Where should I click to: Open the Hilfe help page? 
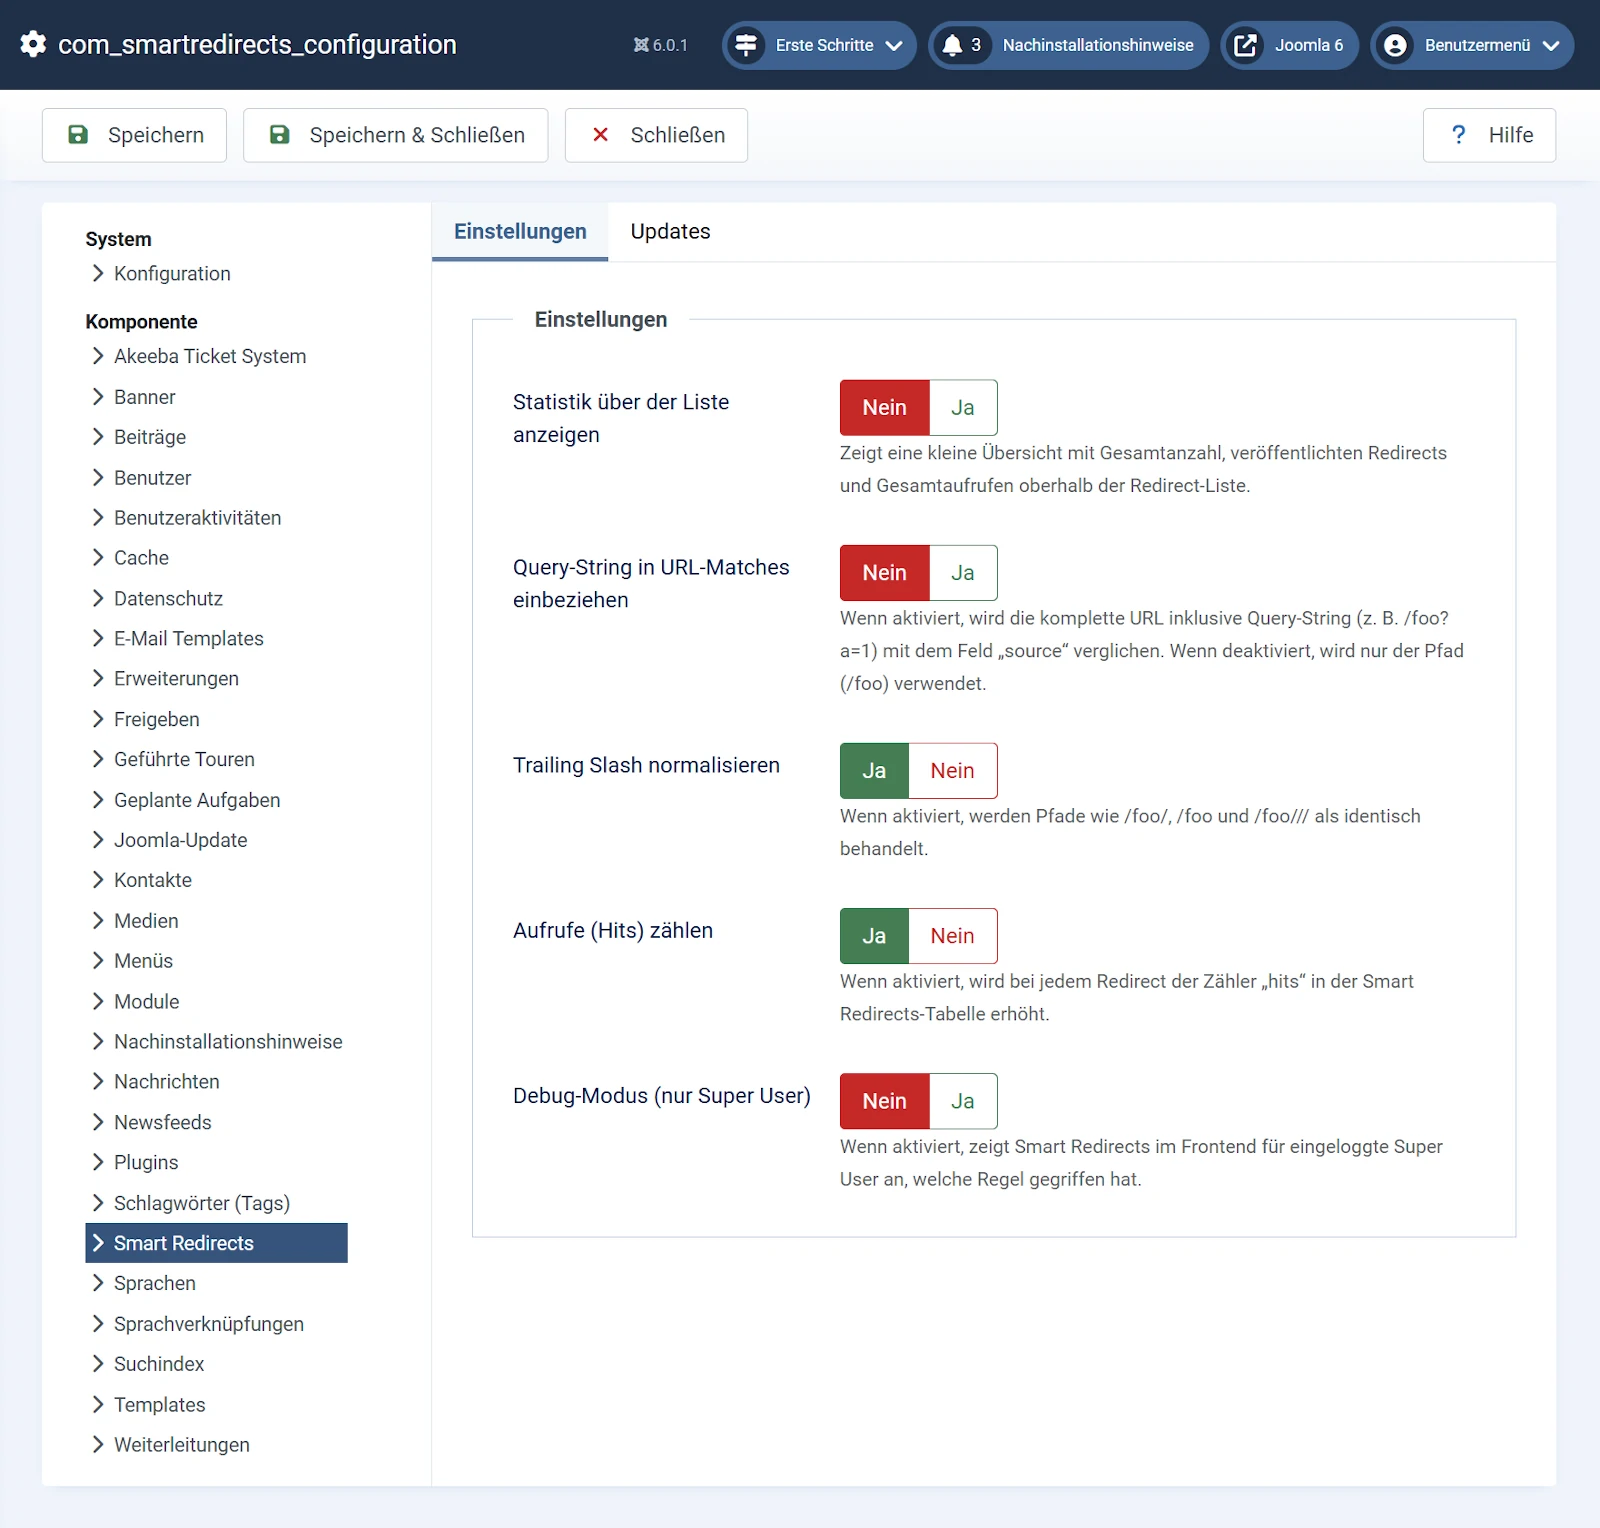[x=1489, y=135]
